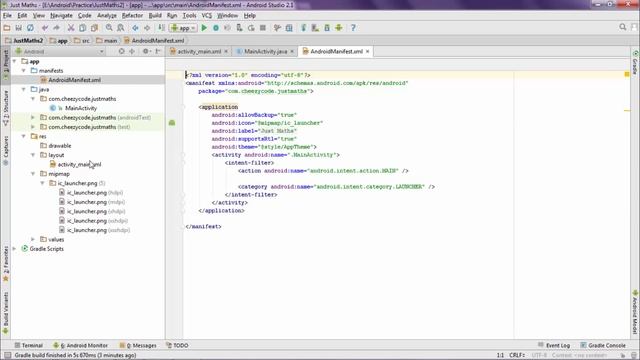Click the Synchronize toolbar icon
The width and height of the screenshot is (640, 360).
[30, 28]
